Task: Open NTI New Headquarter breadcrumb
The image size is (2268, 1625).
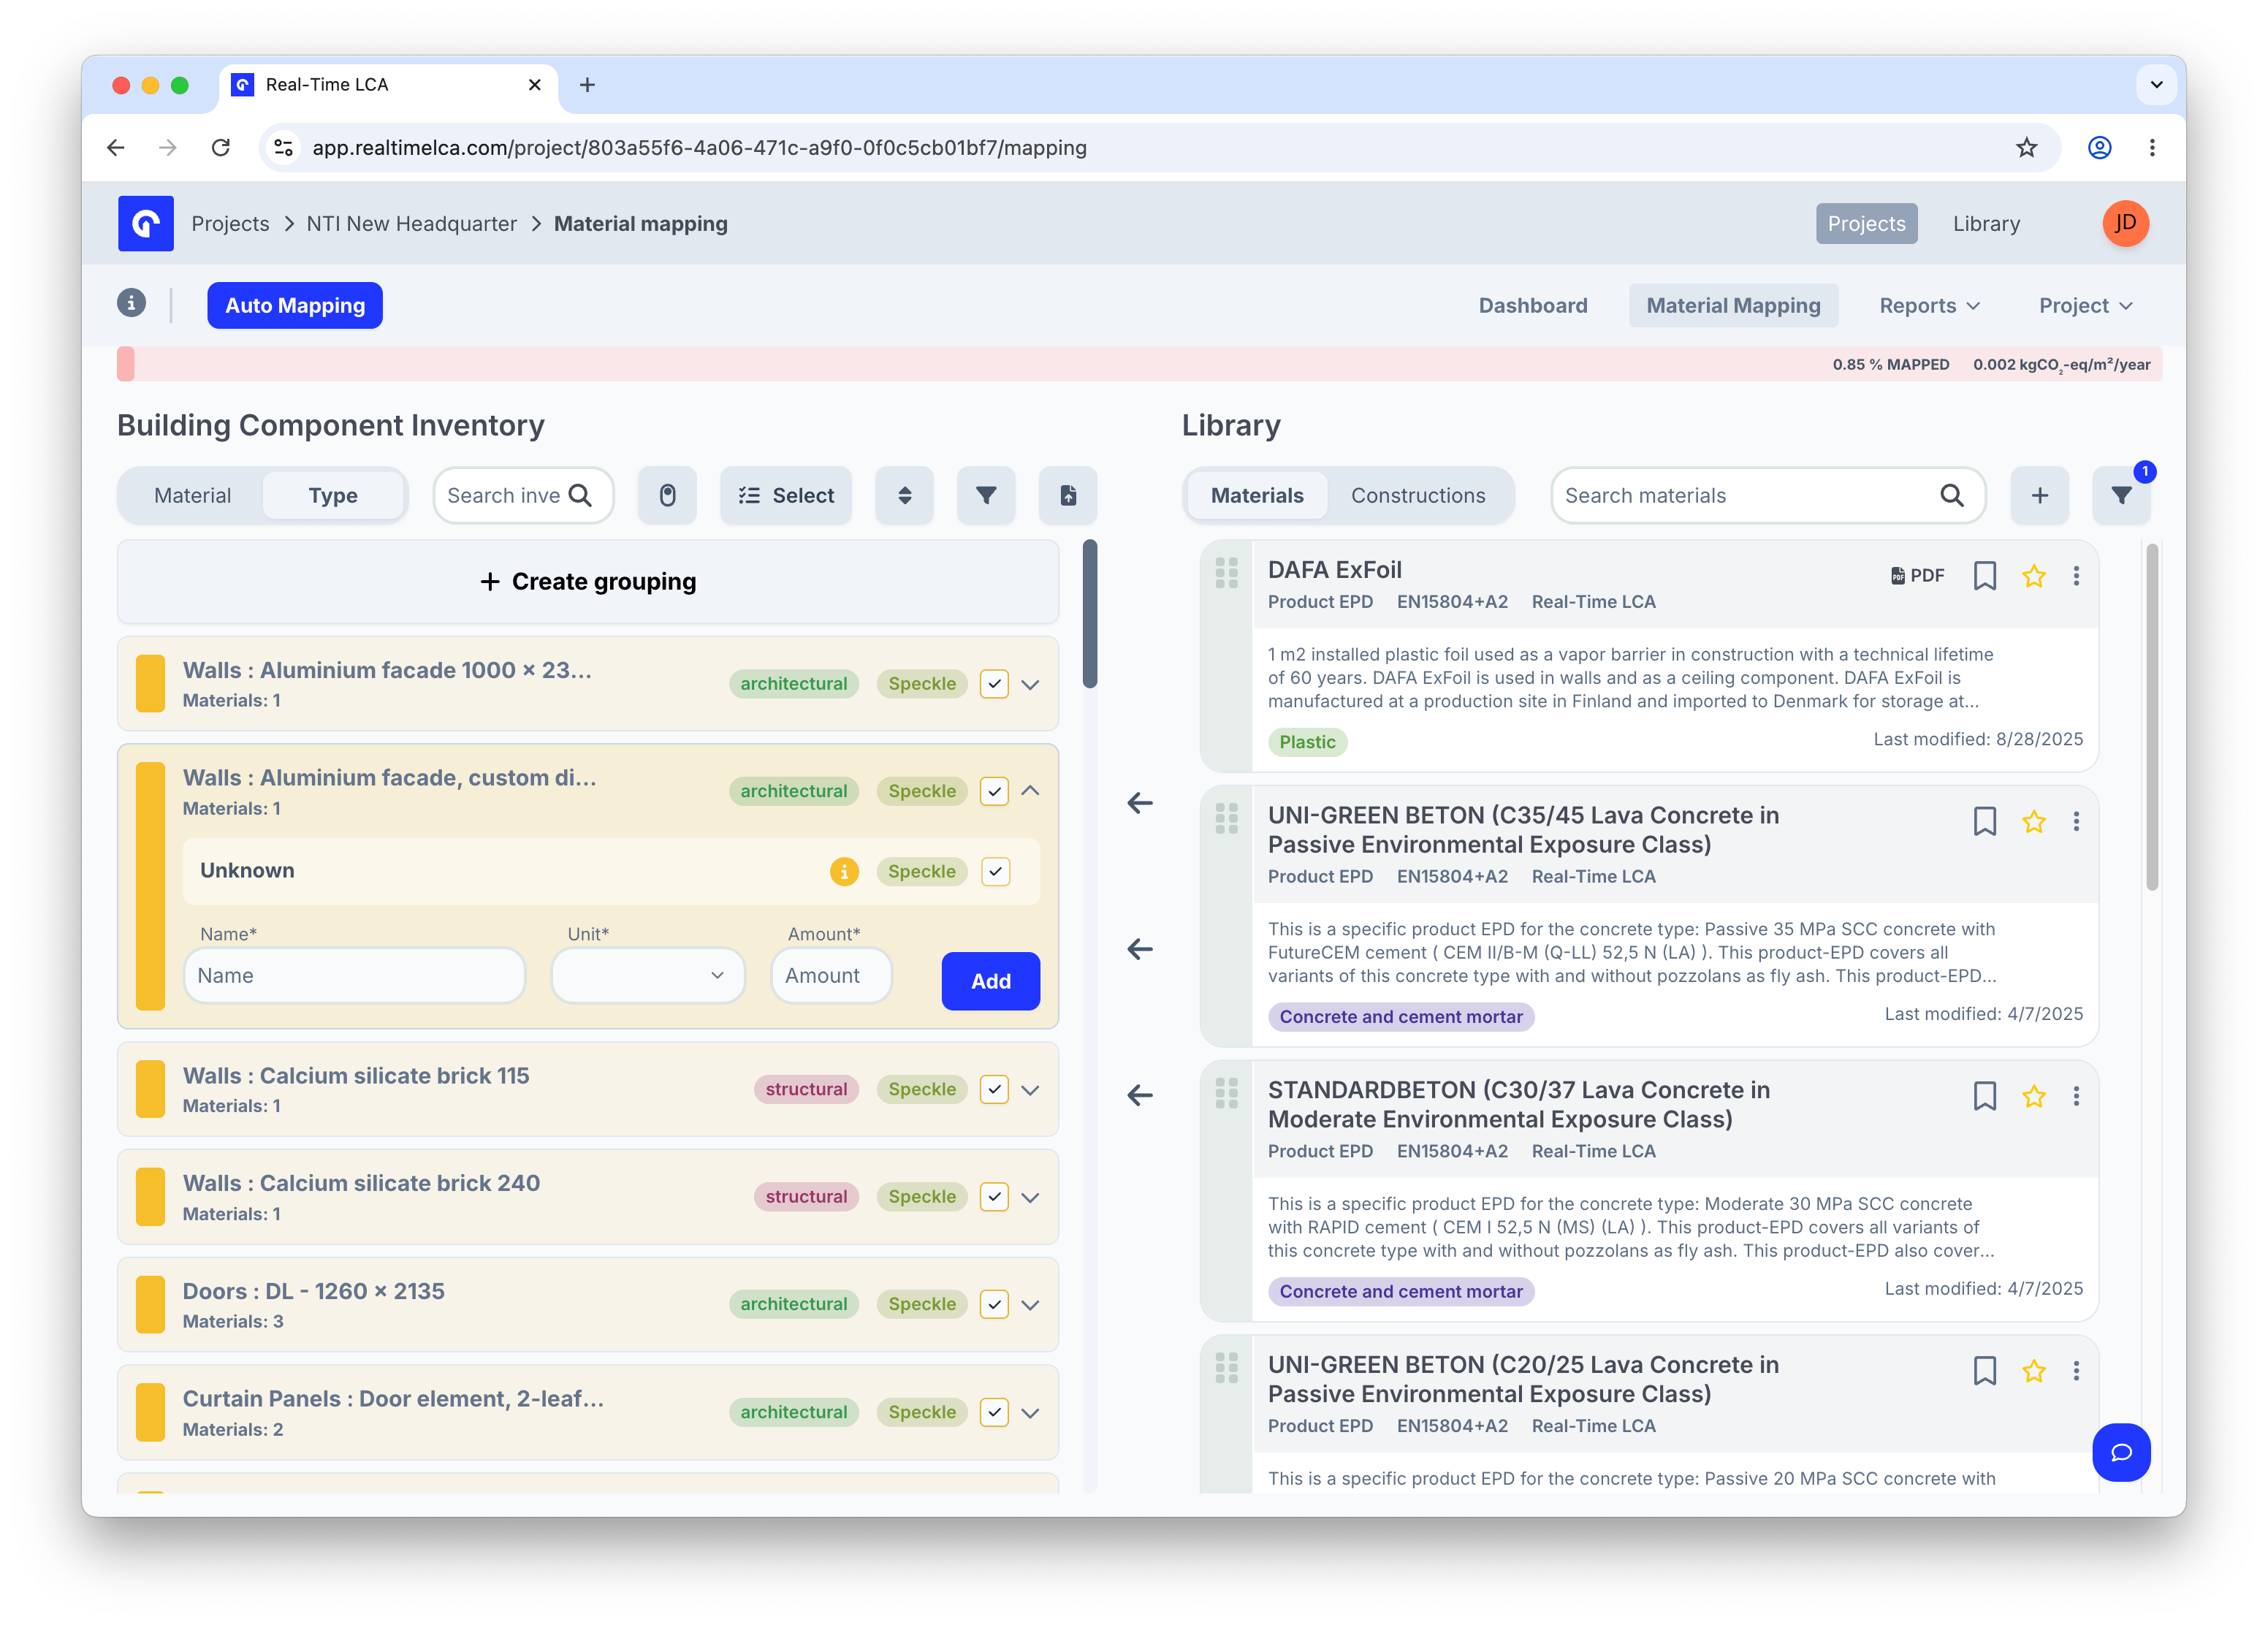Action: tap(411, 223)
